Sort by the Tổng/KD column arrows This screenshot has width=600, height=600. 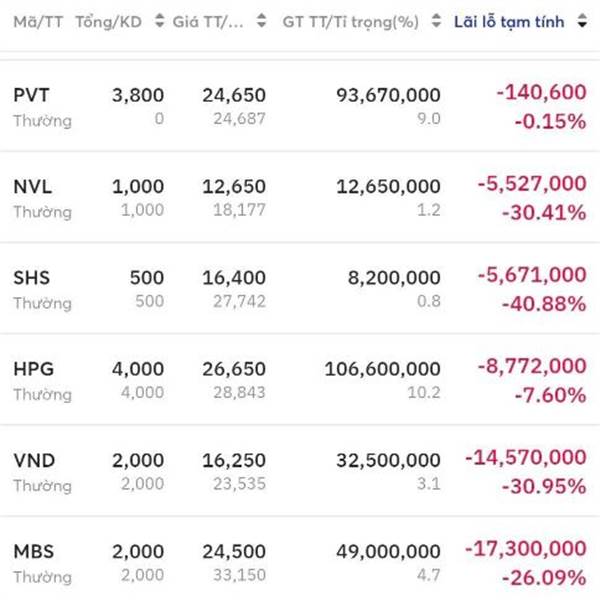159,21
